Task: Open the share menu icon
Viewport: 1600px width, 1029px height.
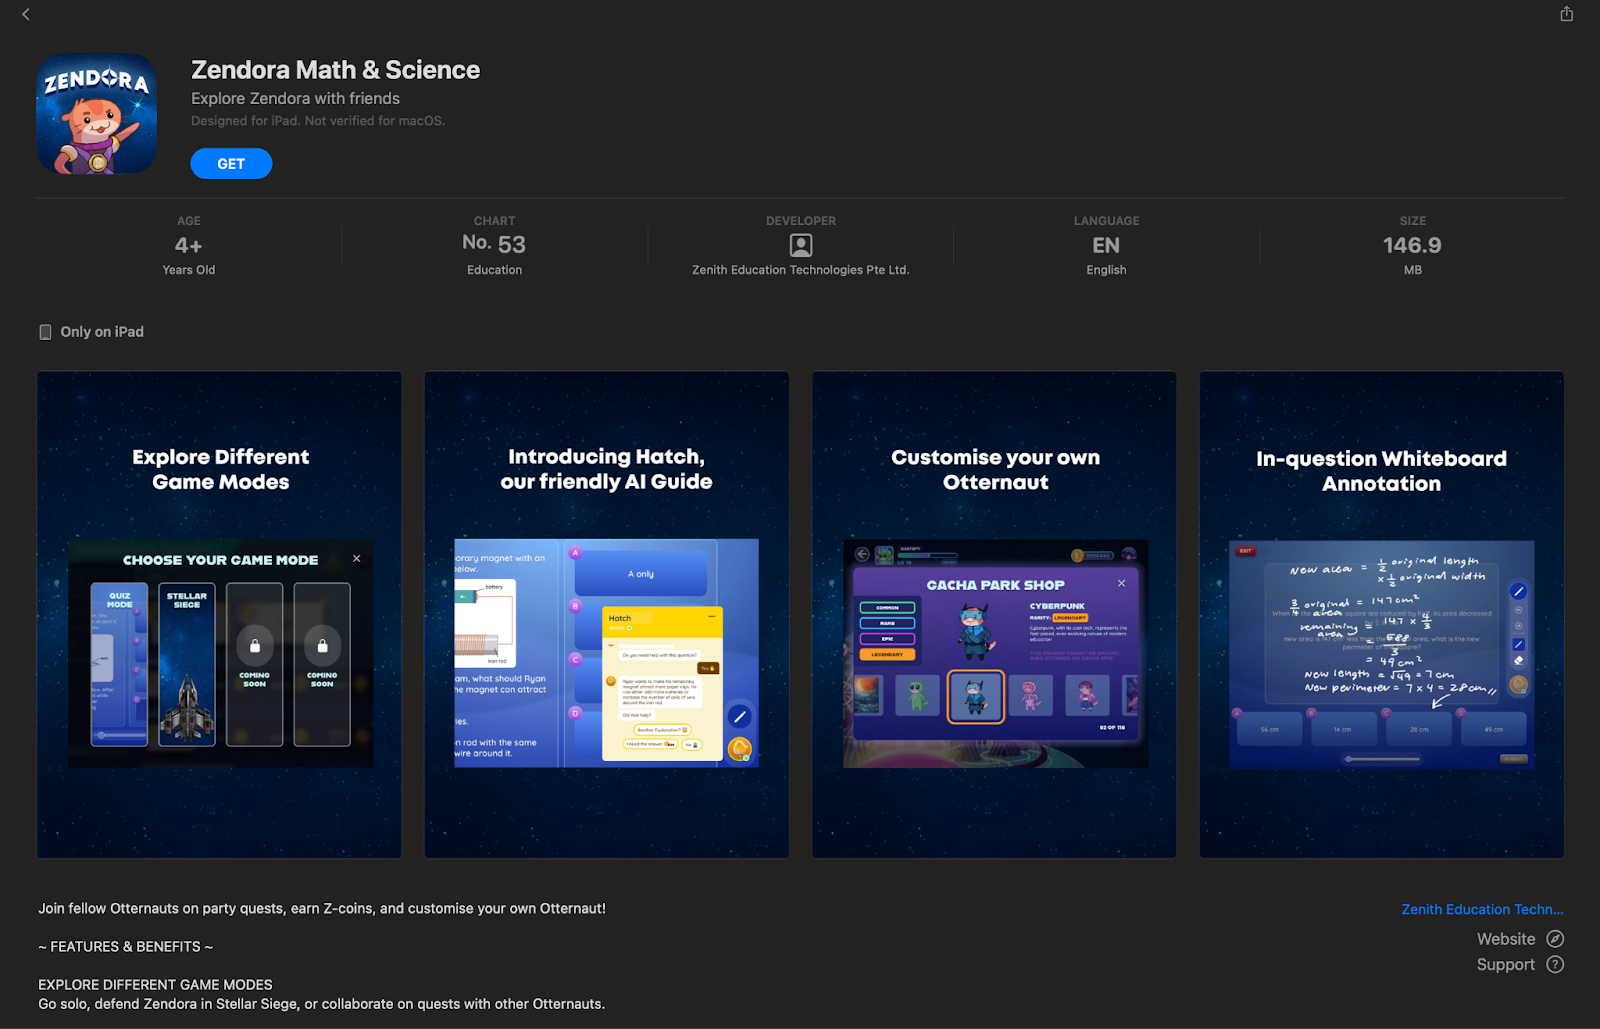Action: (1567, 14)
